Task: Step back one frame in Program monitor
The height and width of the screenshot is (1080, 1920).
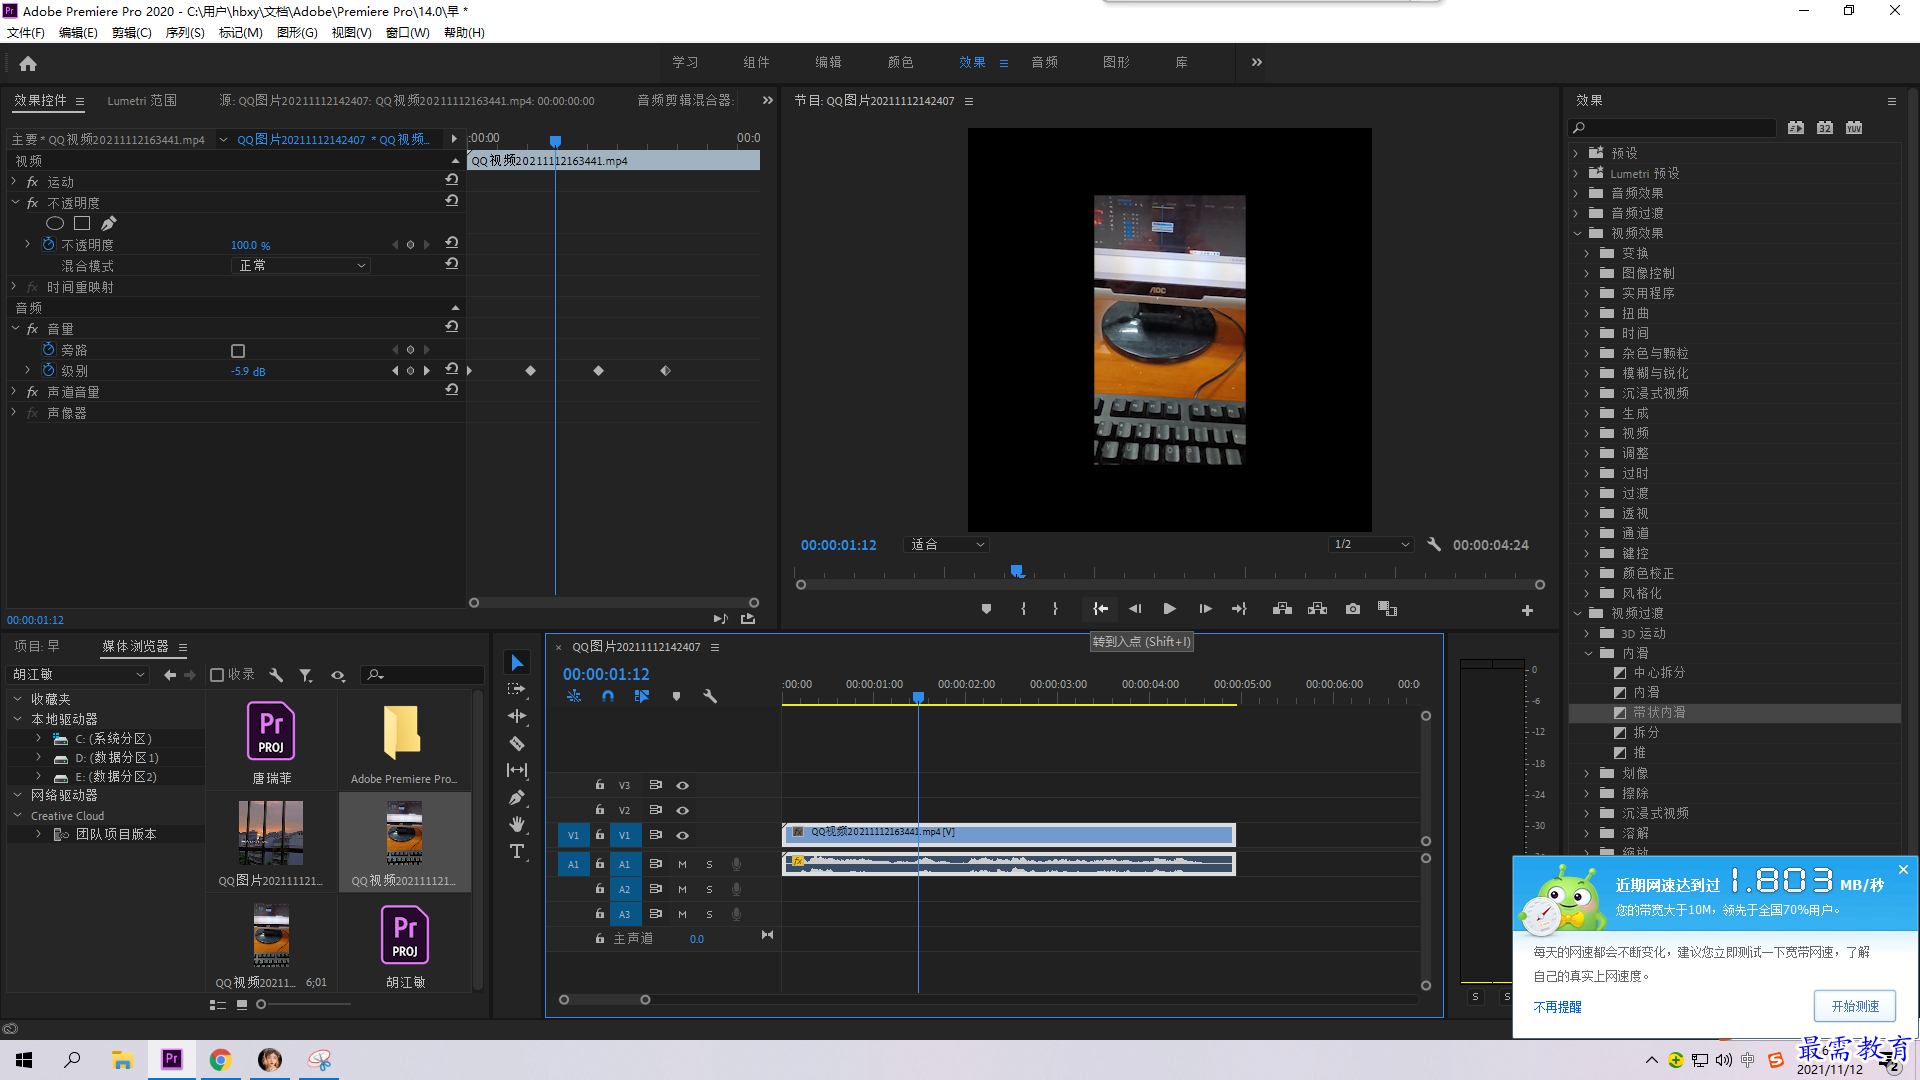Action: (x=1135, y=609)
